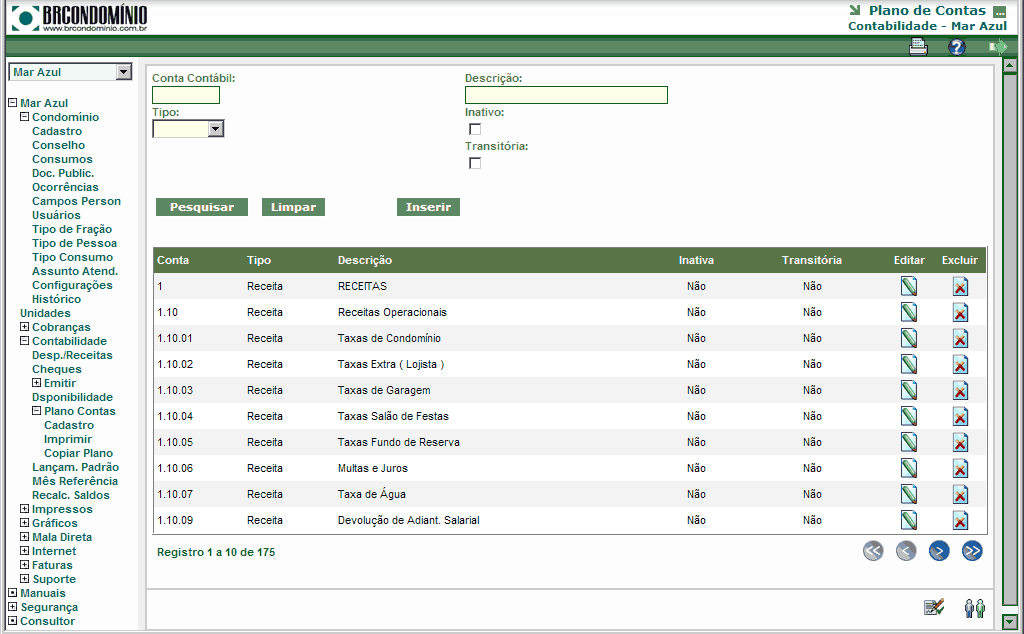Jump to the last page of records
1024x634 pixels.
click(972, 551)
